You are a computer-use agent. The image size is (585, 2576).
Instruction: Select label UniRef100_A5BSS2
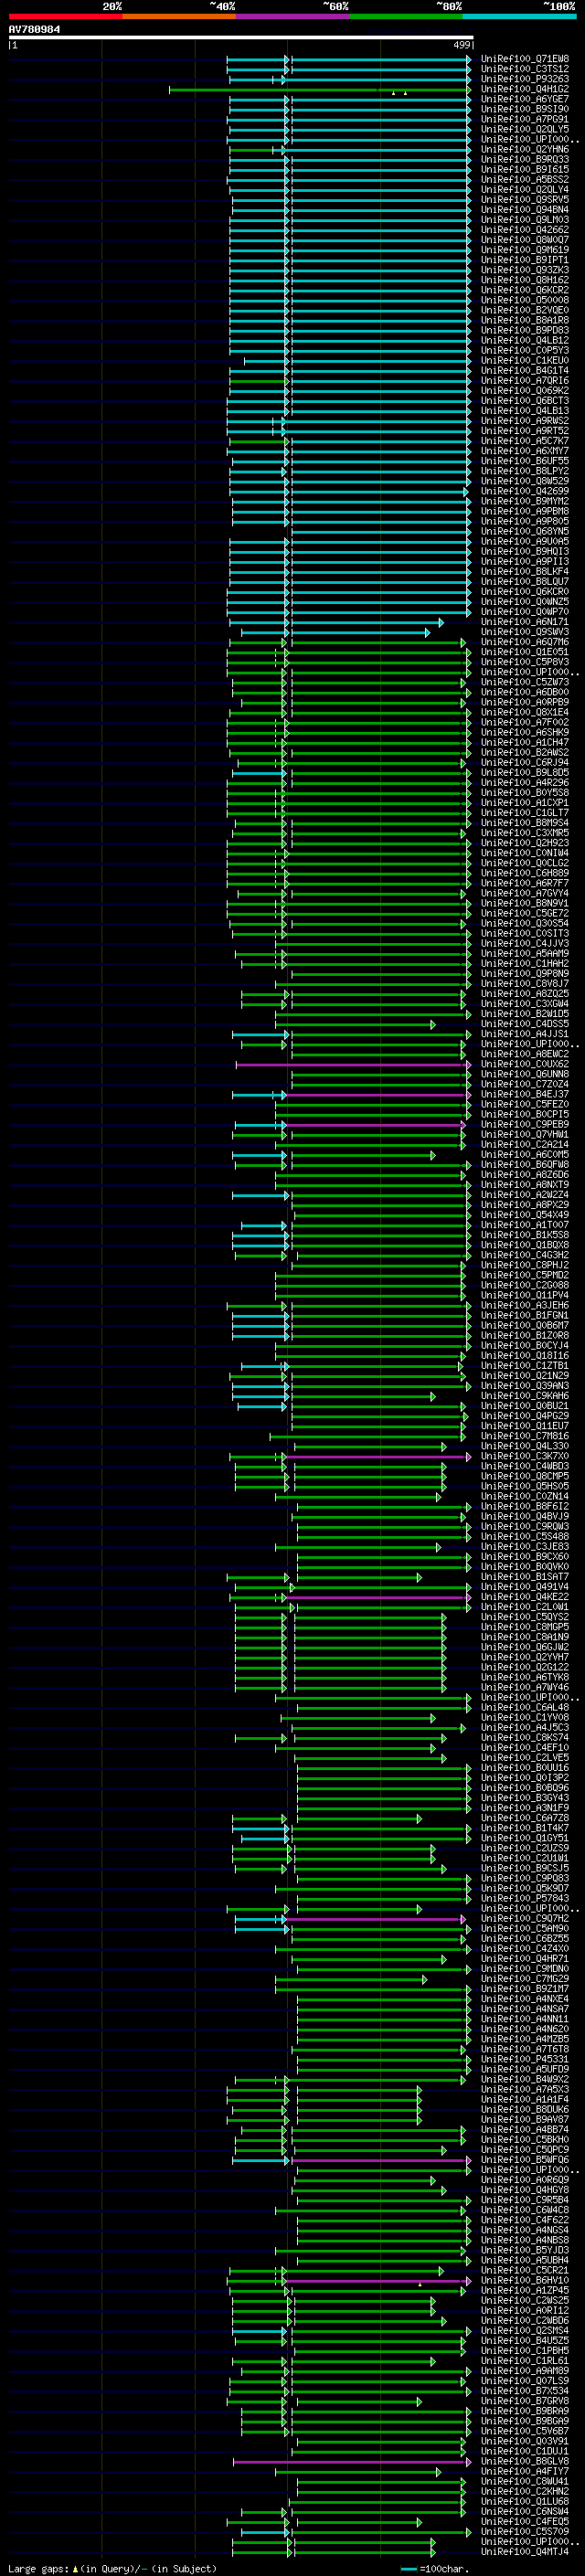point(525,180)
